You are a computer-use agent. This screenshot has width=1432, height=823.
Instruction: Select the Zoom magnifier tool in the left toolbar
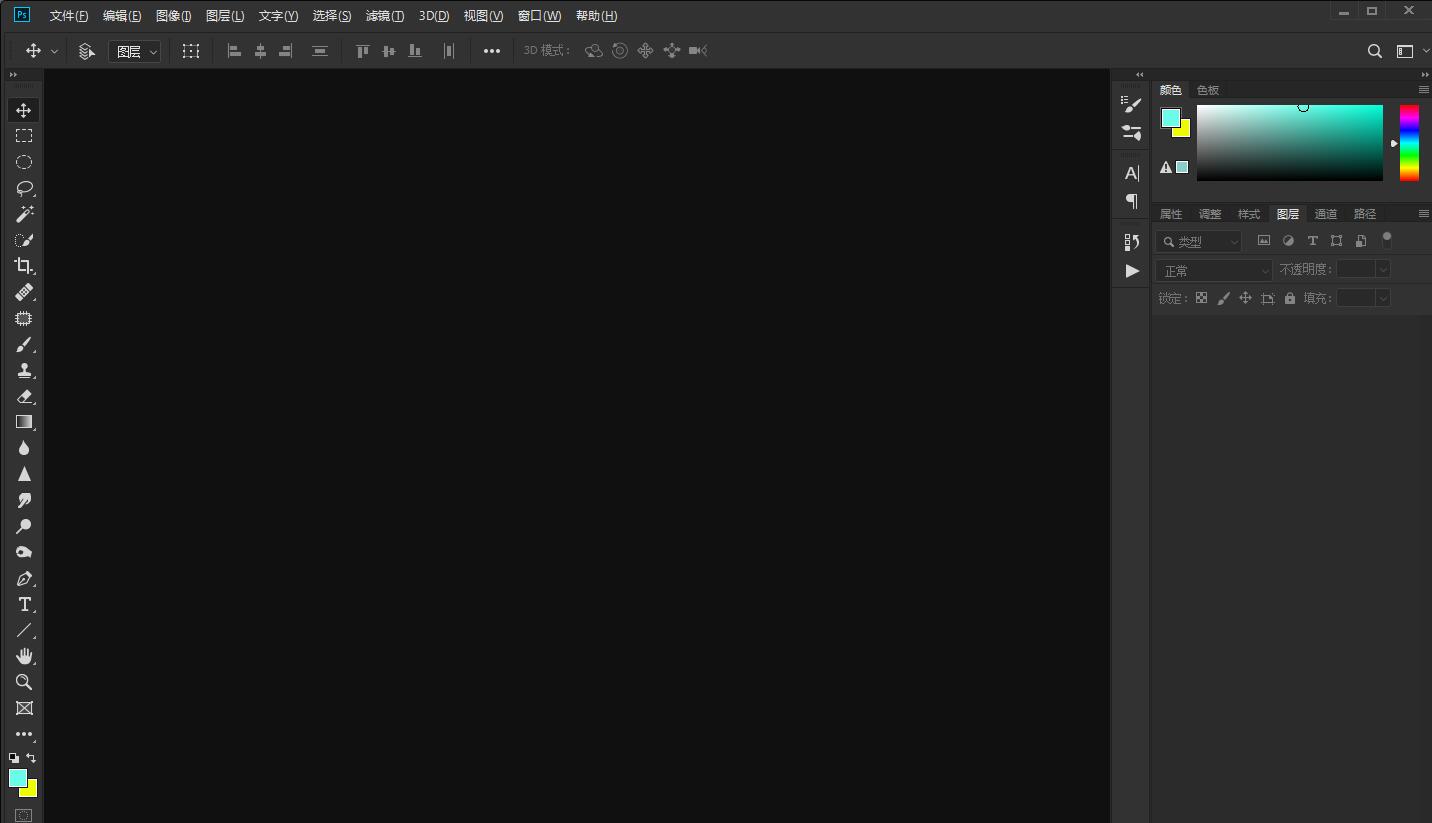coord(24,682)
